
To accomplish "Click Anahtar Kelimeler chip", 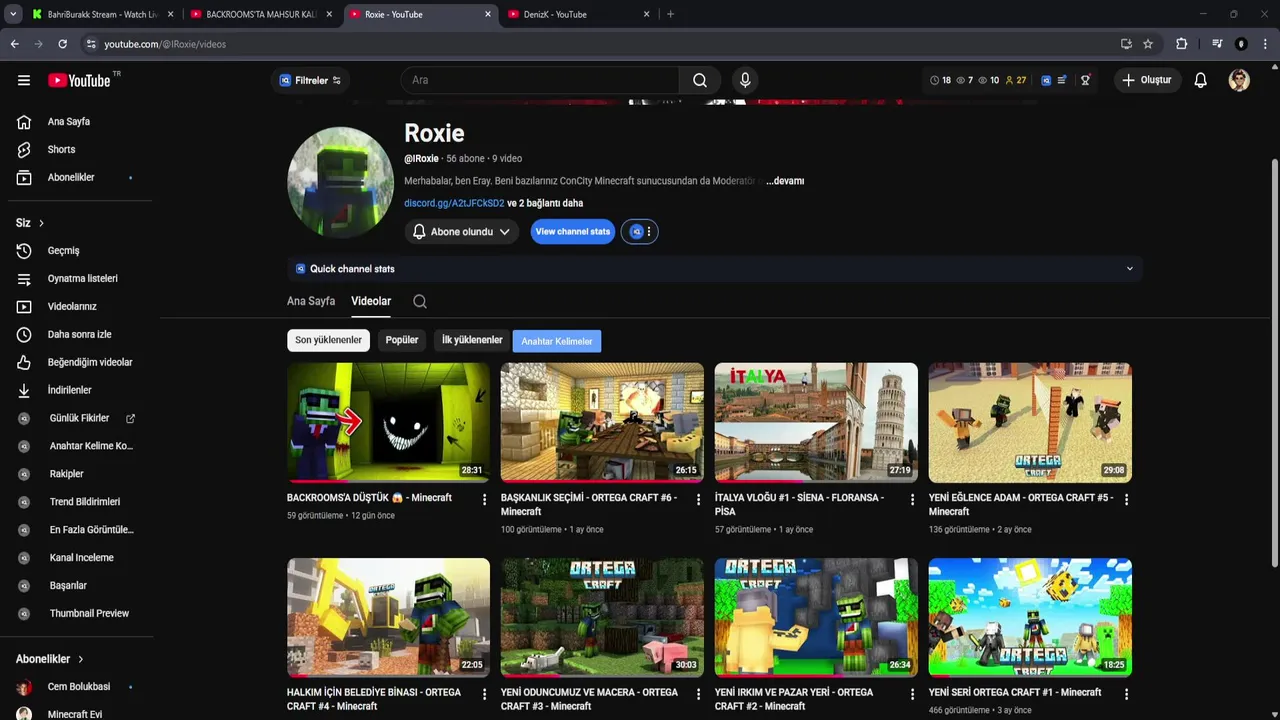I will click(557, 341).
